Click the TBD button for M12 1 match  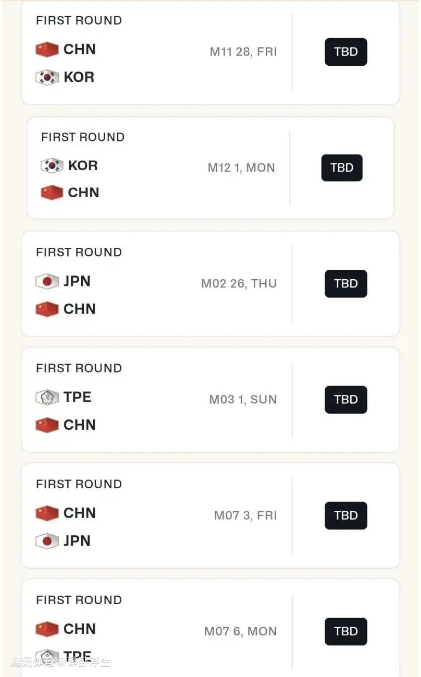point(342,168)
